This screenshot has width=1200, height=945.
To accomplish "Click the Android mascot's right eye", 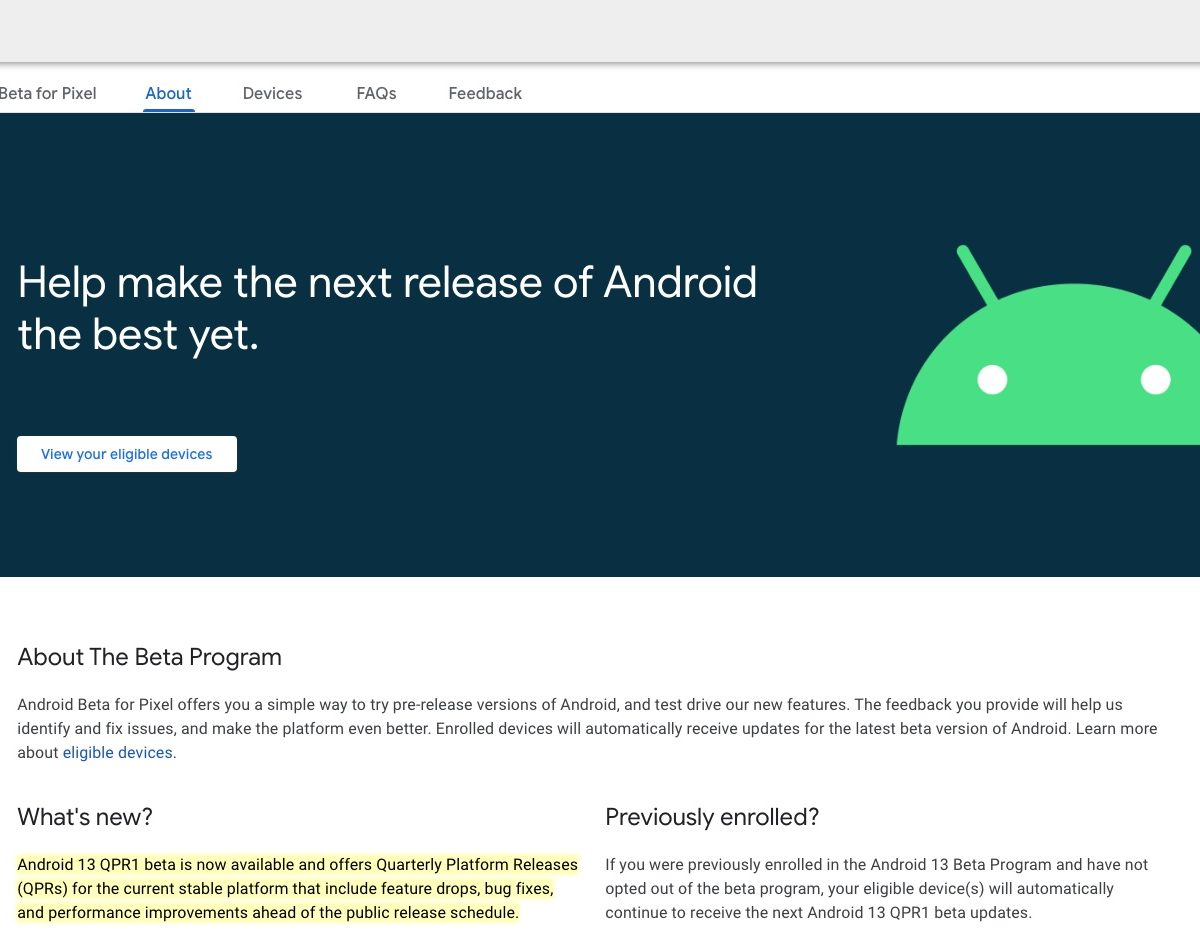I will (x=1155, y=380).
